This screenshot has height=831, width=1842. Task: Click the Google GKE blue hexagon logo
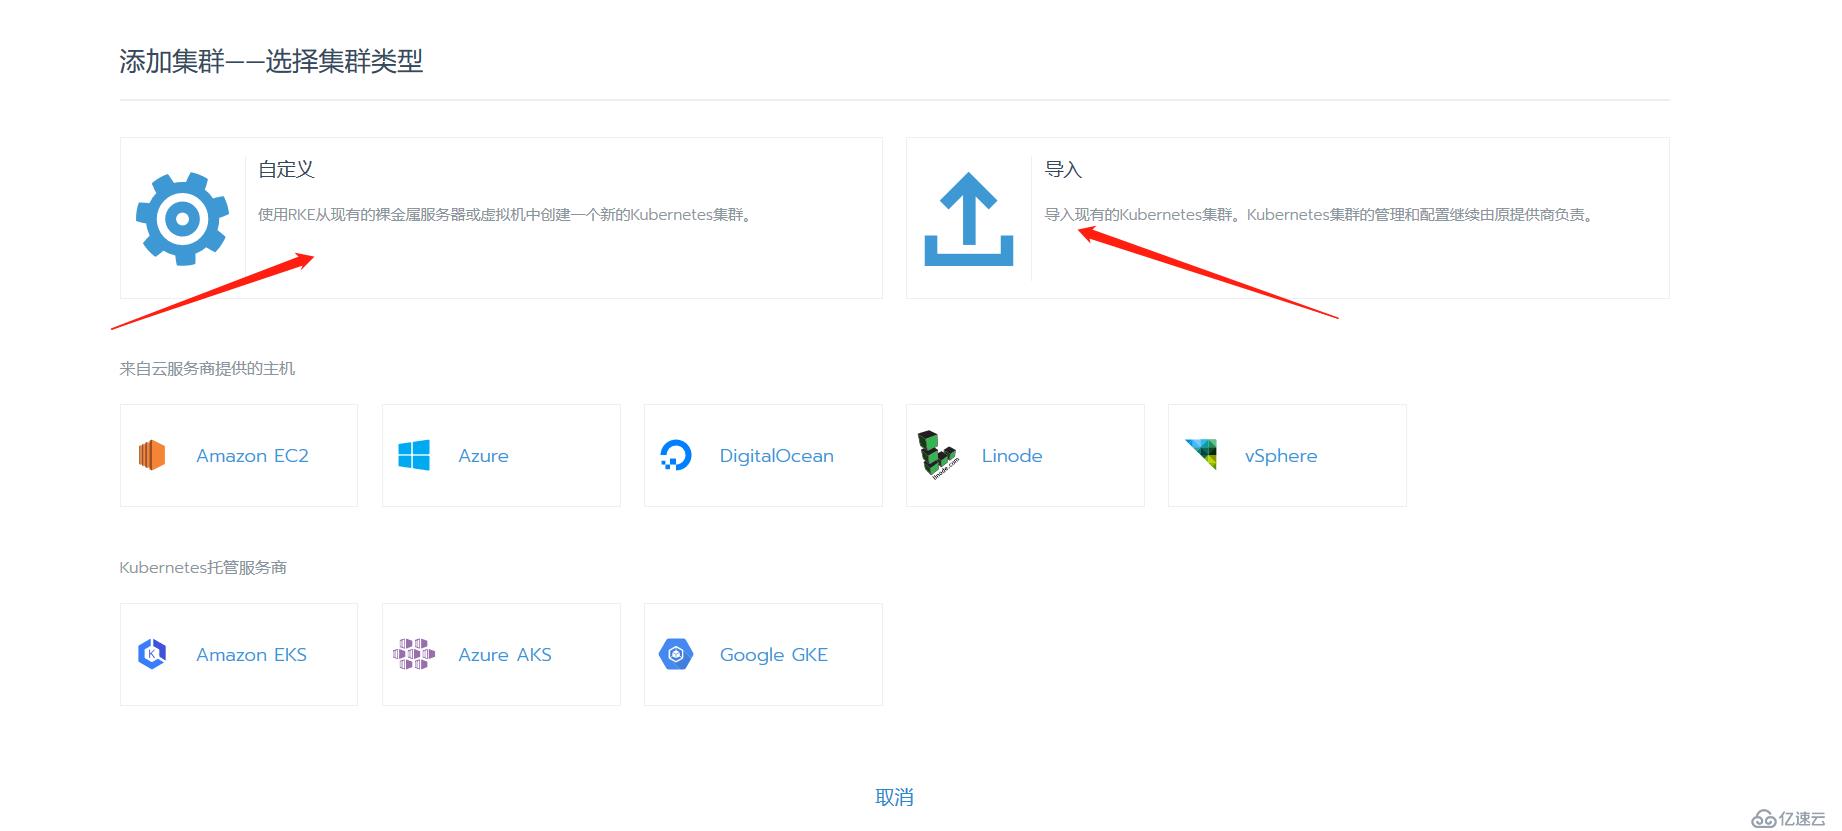click(x=676, y=654)
